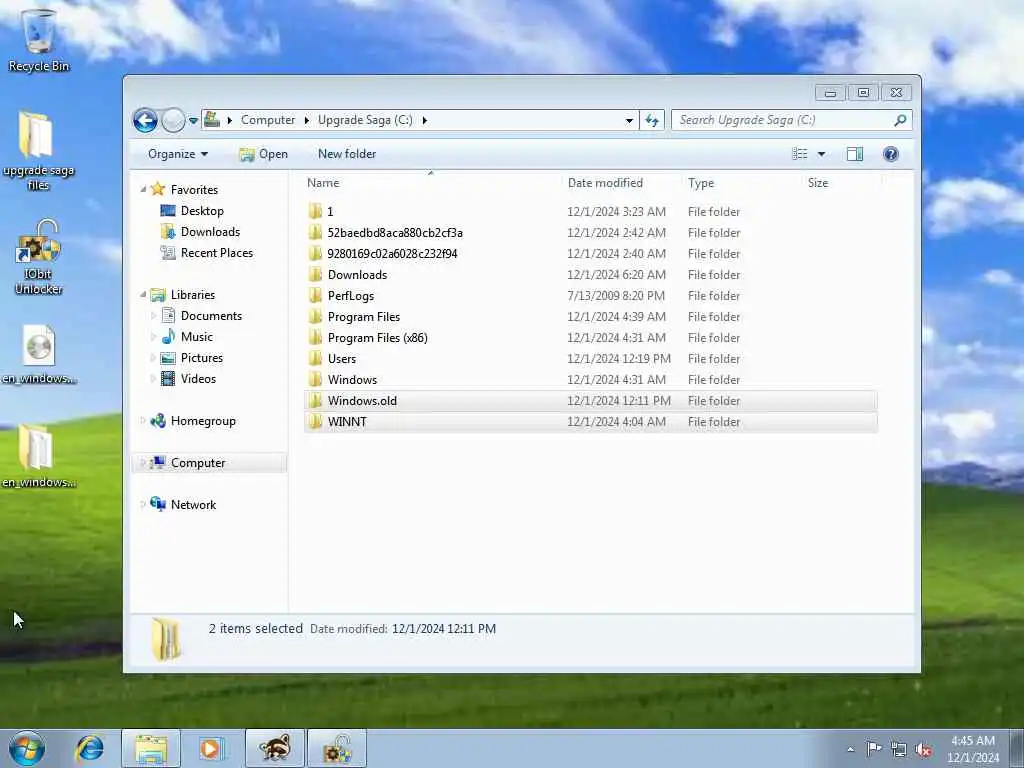The width and height of the screenshot is (1024, 768).
Task: Open the view options dropdown arrow
Action: pyautogui.click(x=822, y=154)
